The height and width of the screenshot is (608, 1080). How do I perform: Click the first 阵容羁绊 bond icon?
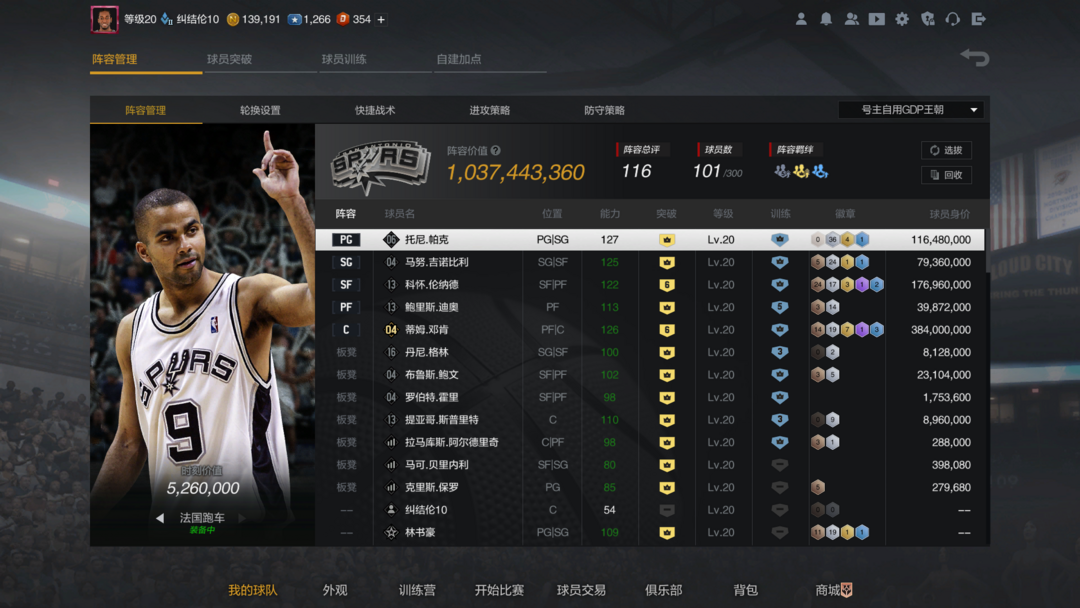(781, 171)
